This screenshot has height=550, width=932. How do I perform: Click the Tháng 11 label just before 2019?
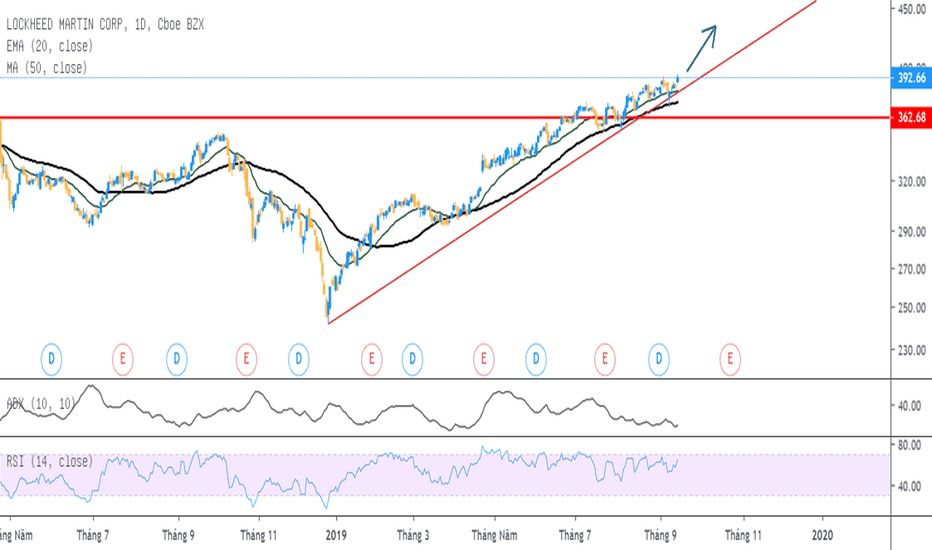tap(259, 535)
